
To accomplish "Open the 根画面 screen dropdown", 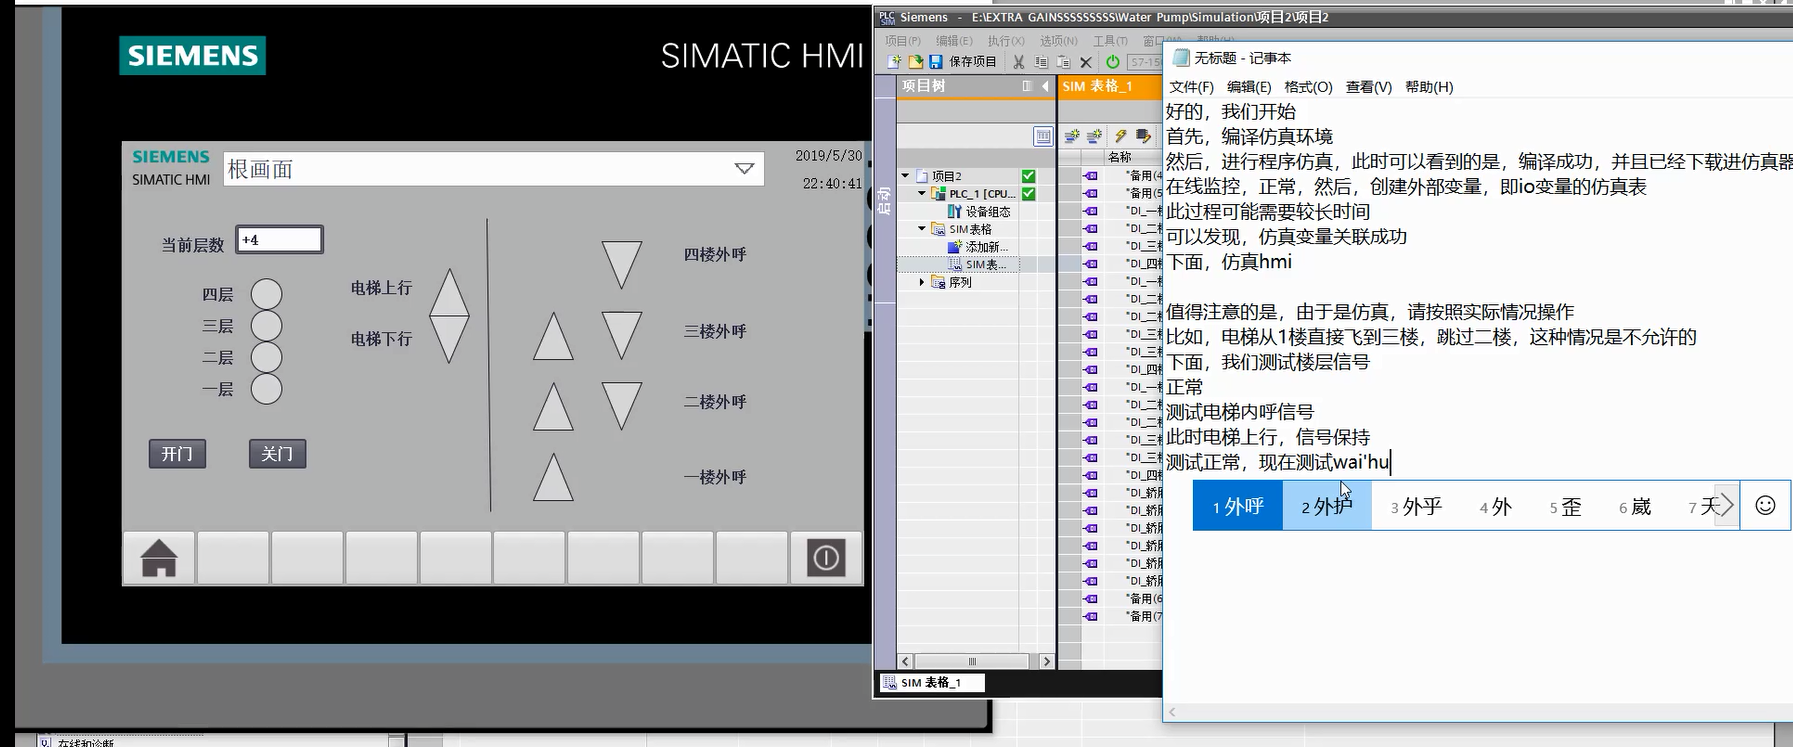I will pyautogui.click(x=744, y=169).
